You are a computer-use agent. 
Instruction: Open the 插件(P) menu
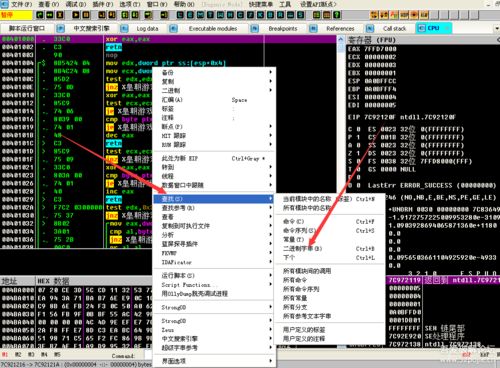tap(103, 4)
